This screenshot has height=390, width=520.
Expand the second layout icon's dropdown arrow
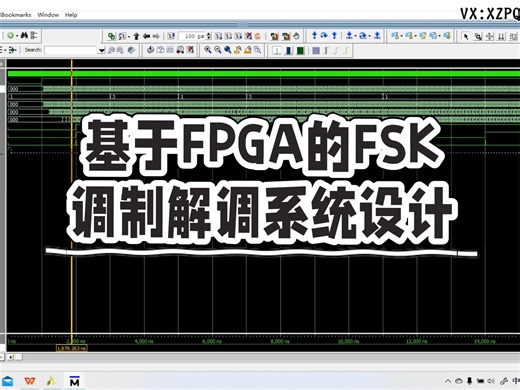[x=416, y=36]
